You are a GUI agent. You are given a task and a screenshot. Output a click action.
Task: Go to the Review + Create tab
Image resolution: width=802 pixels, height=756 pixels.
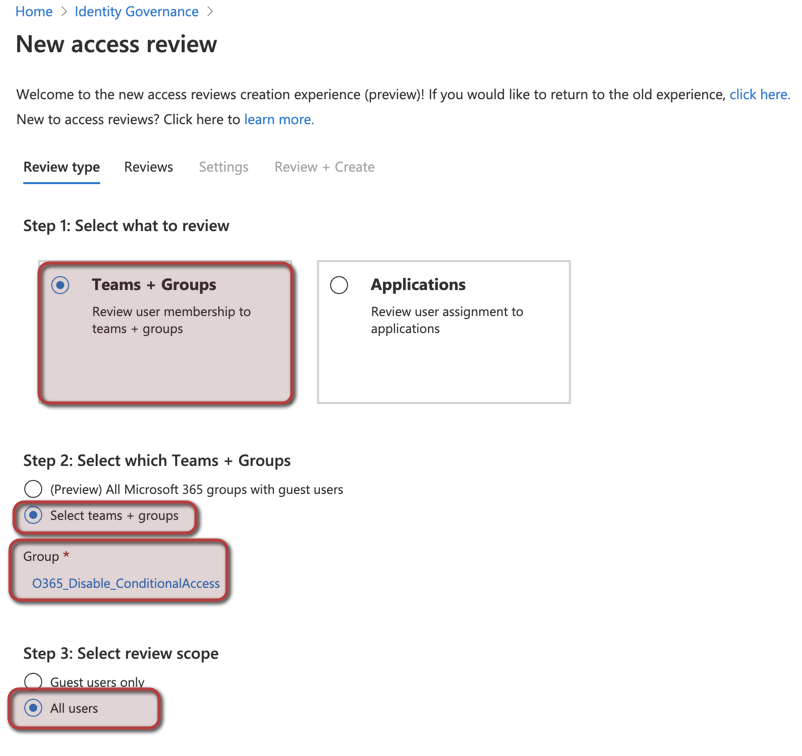324,167
